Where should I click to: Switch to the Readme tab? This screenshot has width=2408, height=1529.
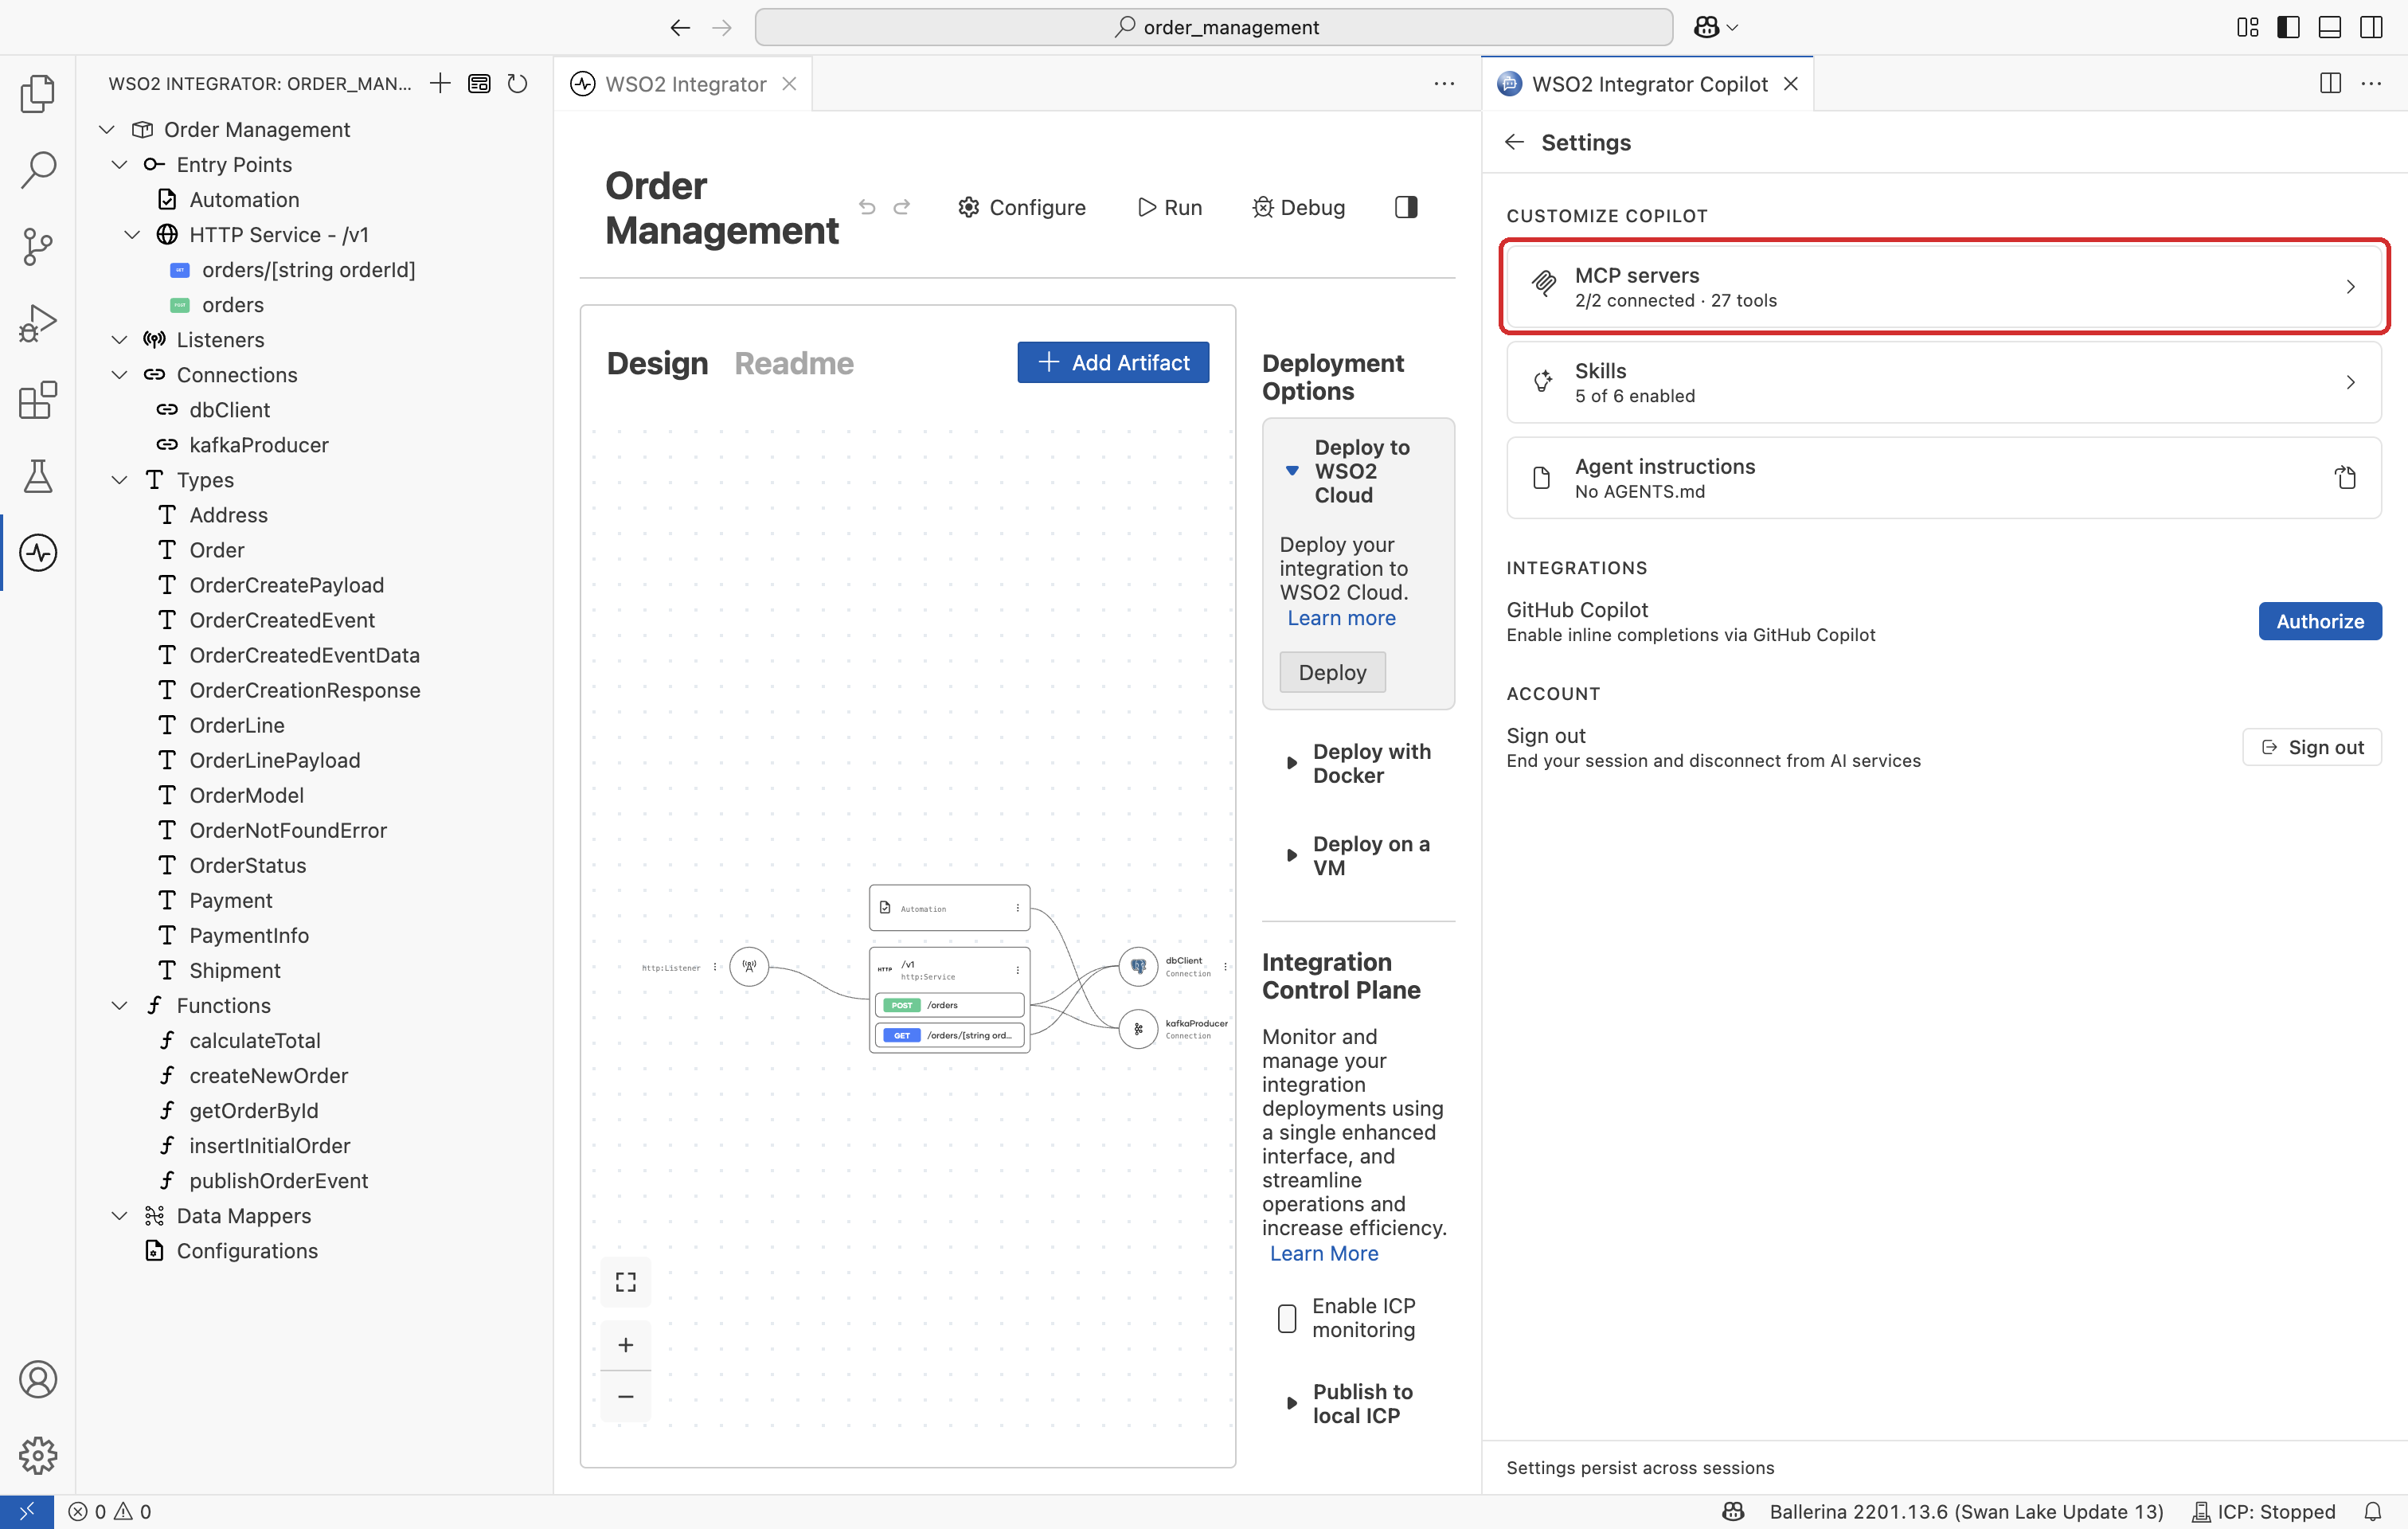point(794,363)
